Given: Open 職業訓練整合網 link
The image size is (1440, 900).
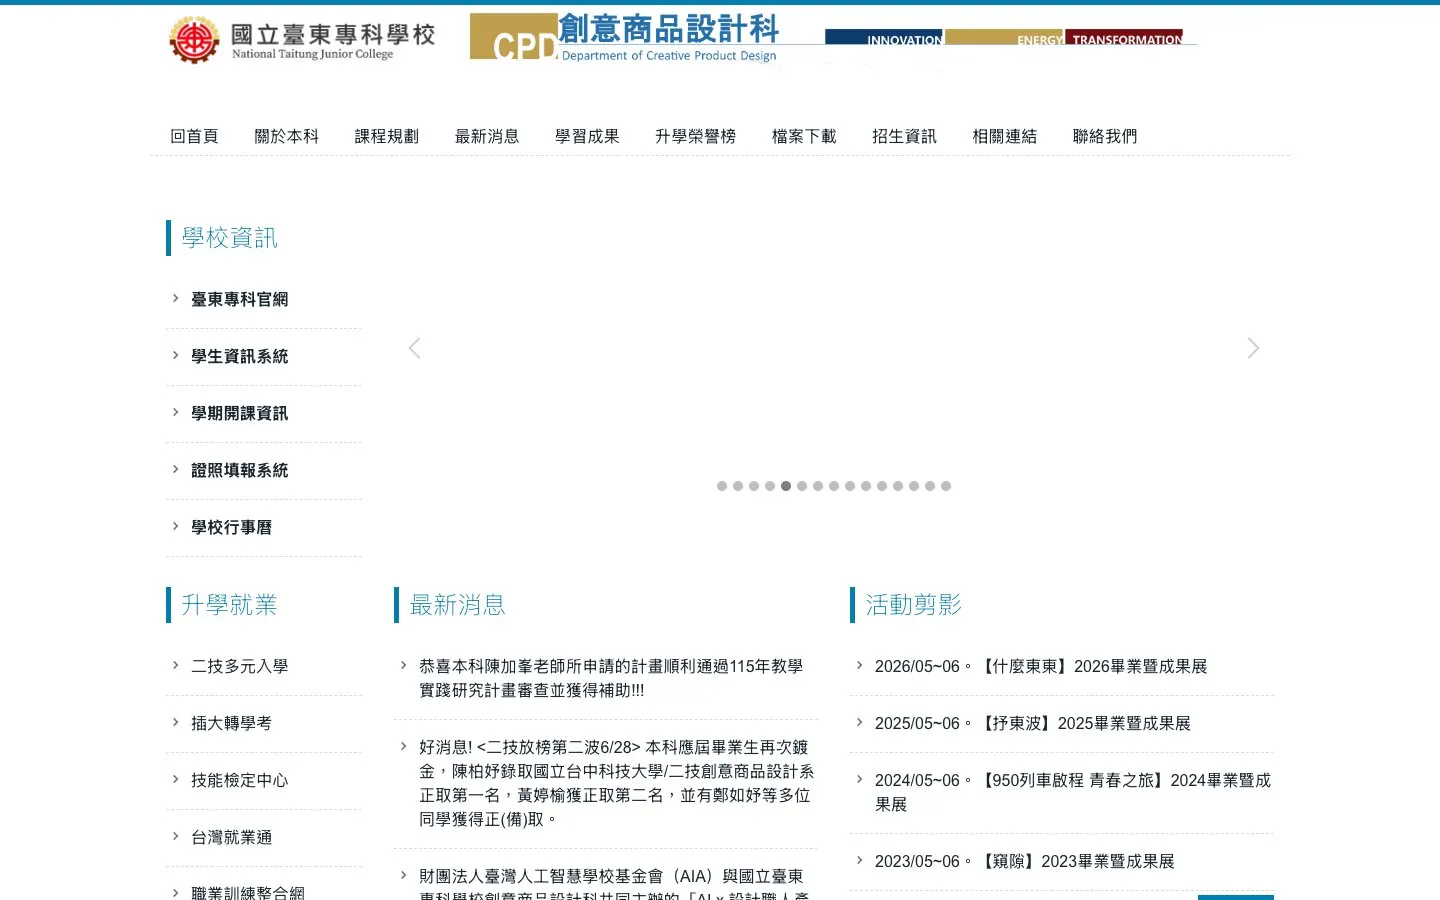Looking at the screenshot, I should [248, 892].
